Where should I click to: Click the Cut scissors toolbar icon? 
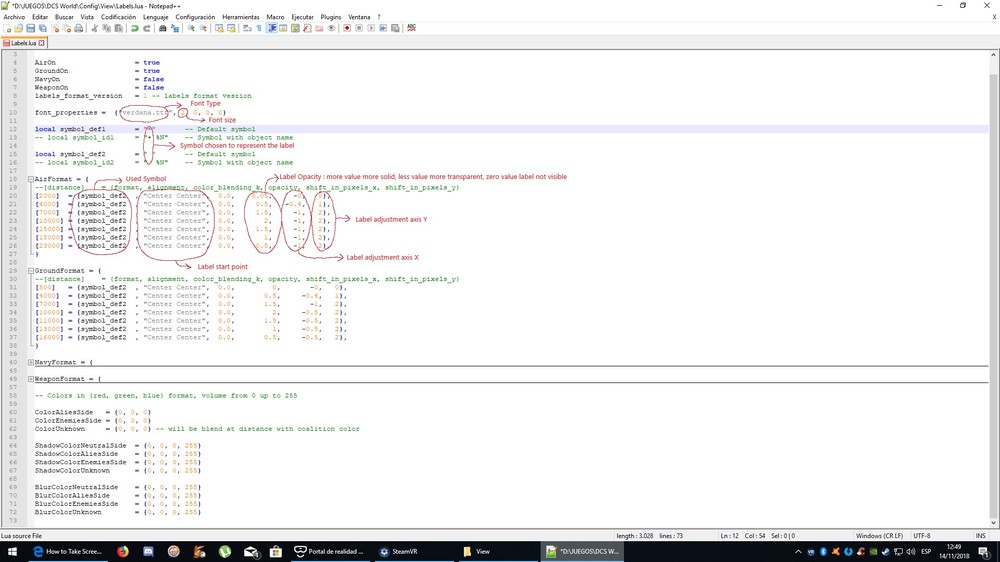[95, 28]
